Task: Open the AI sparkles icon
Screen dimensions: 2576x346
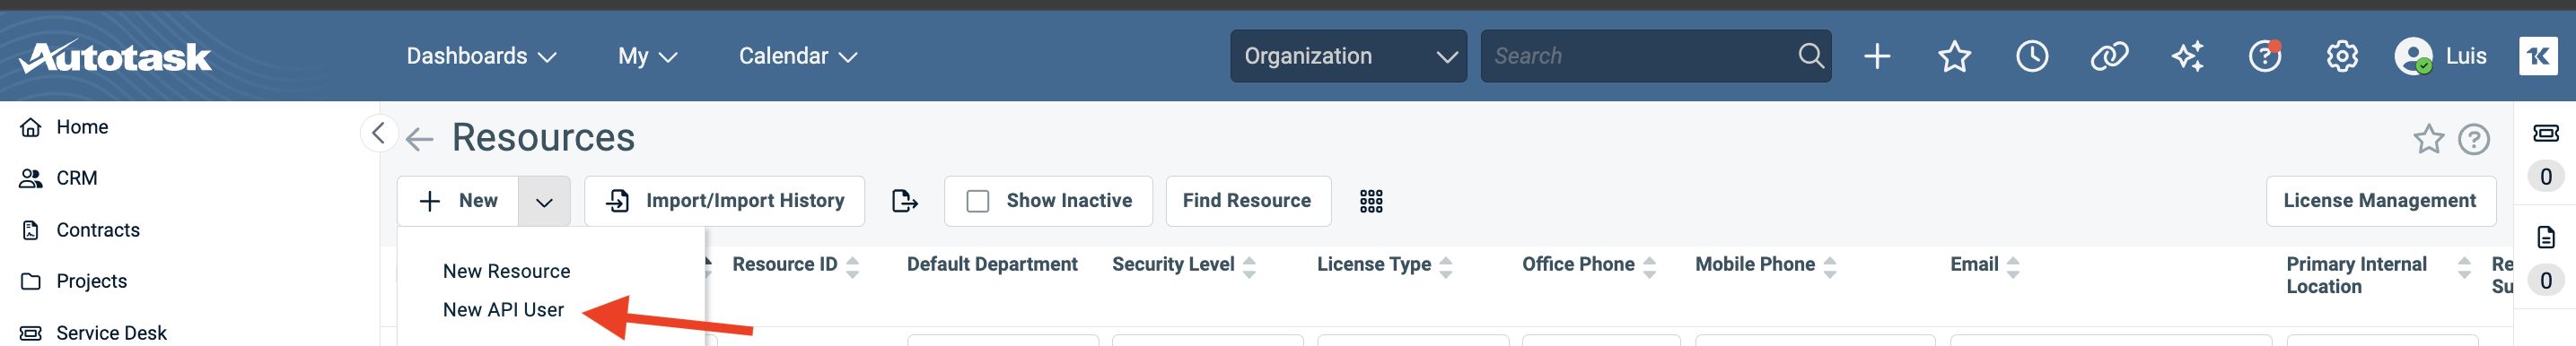Action: click(x=2187, y=56)
